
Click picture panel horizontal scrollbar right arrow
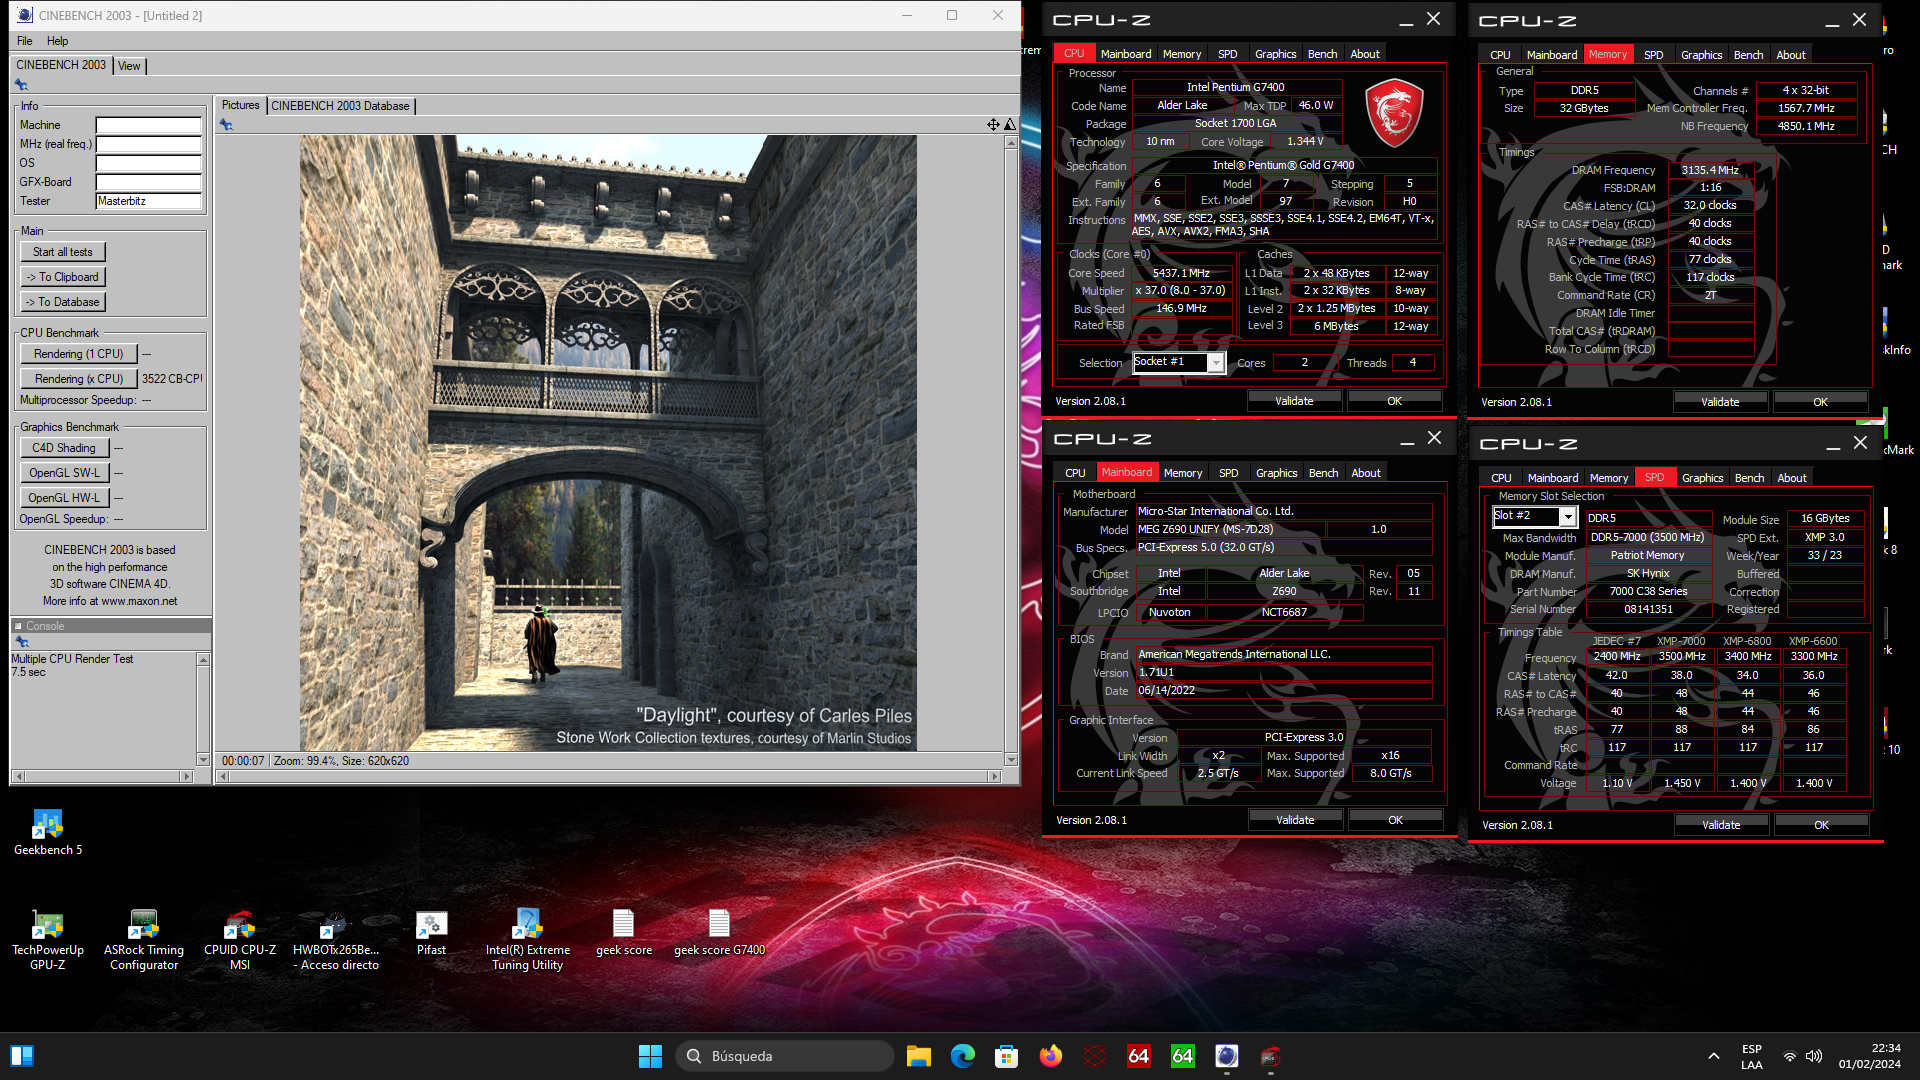coord(994,776)
